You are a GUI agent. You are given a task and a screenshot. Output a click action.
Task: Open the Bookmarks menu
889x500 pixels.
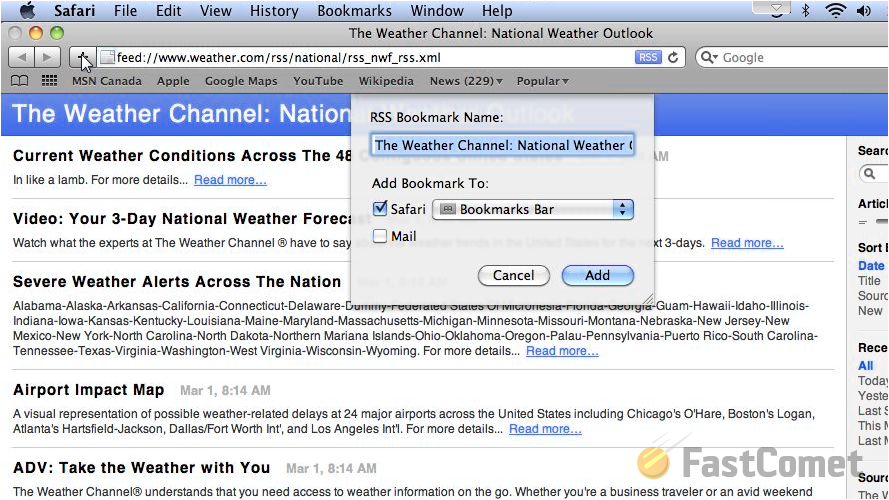(354, 10)
